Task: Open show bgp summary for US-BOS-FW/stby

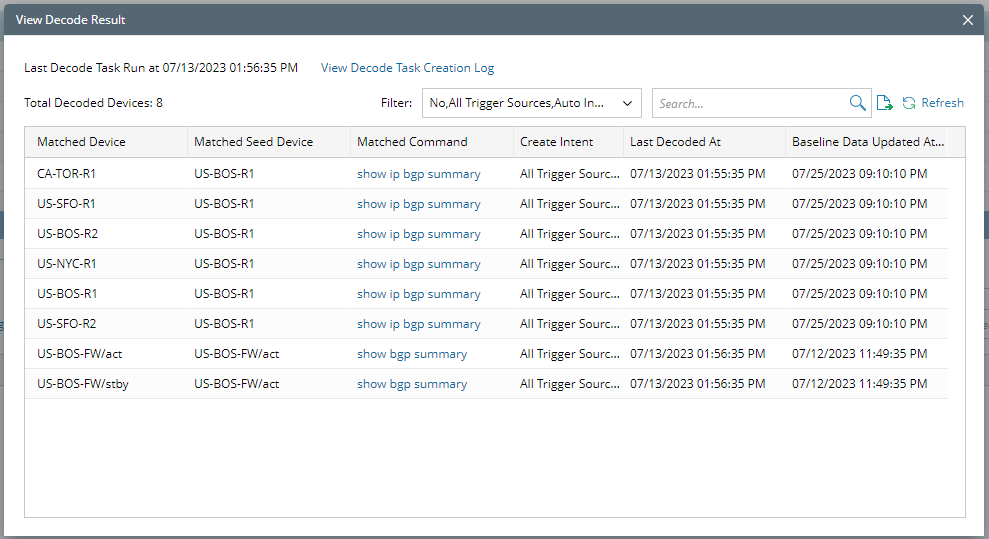Action: pyautogui.click(x=412, y=384)
